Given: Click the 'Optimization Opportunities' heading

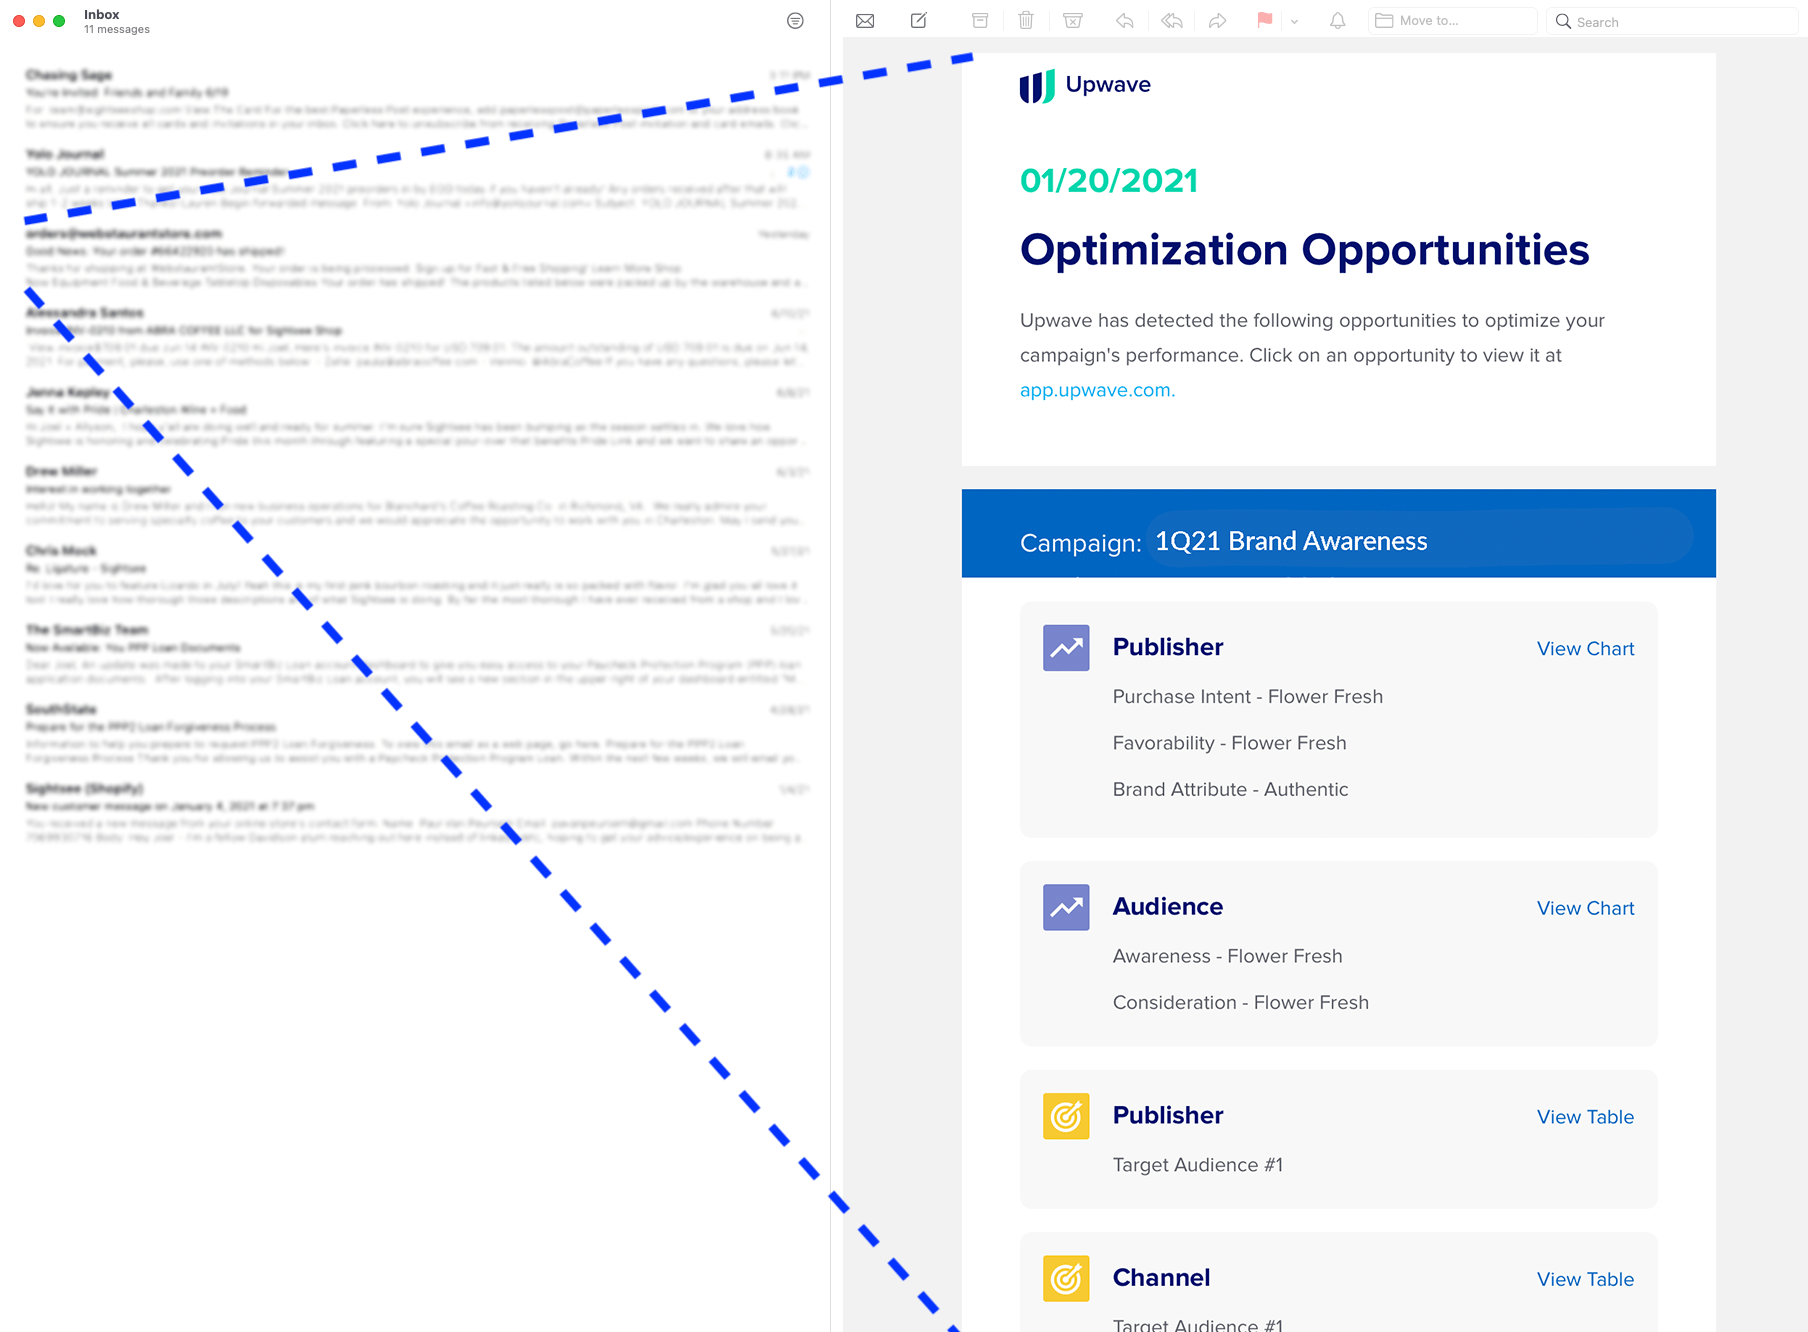Looking at the screenshot, I should pos(1304,250).
